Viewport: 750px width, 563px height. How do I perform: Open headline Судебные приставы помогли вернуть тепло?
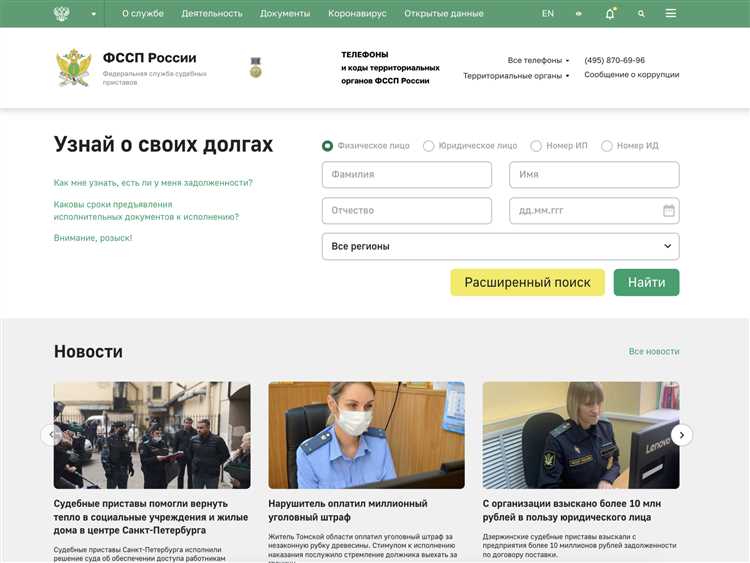pos(151,517)
